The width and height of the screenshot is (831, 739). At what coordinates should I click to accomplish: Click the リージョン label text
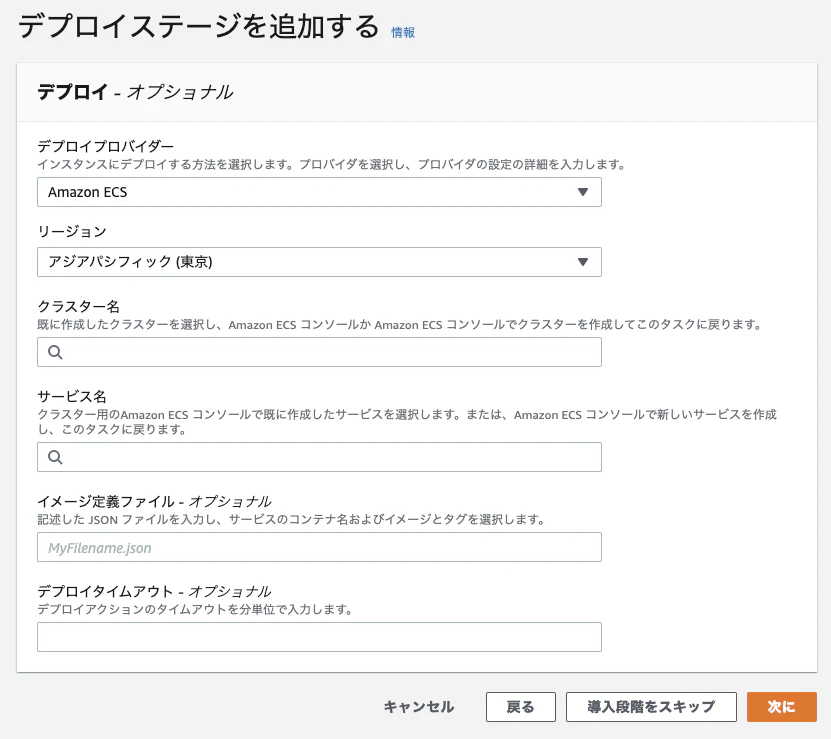pyautogui.click(x=72, y=232)
